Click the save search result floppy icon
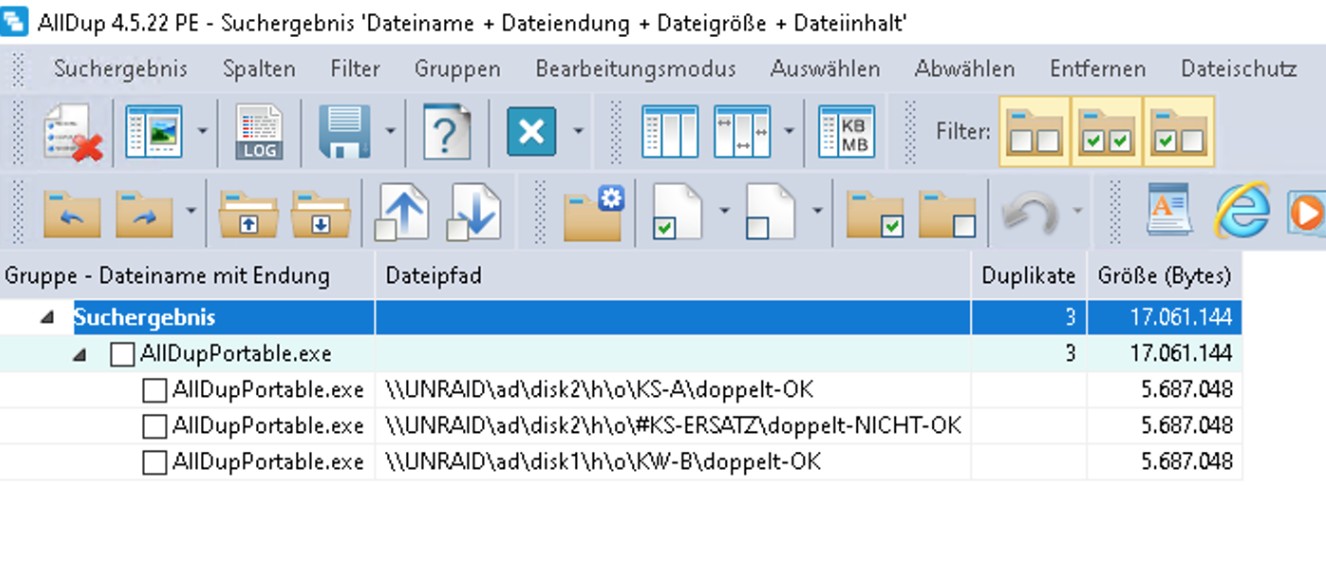 [344, 131]
